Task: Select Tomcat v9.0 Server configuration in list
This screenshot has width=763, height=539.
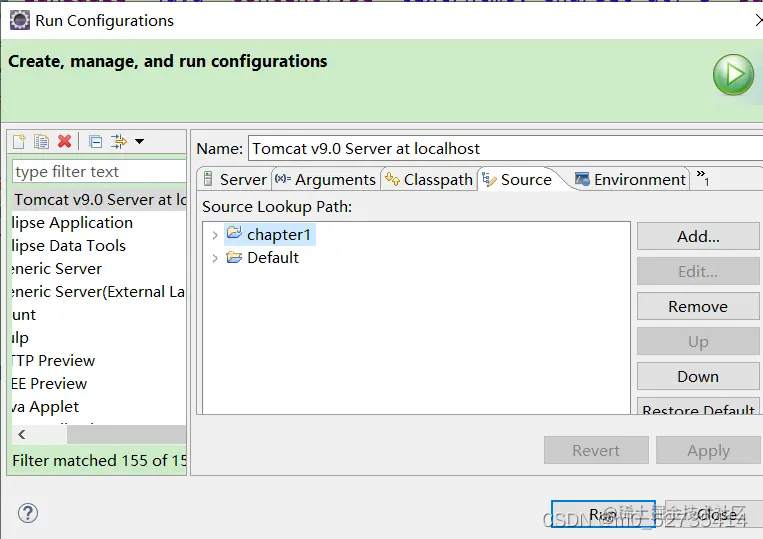Action: pyautogui.click(x=99, y=199)
